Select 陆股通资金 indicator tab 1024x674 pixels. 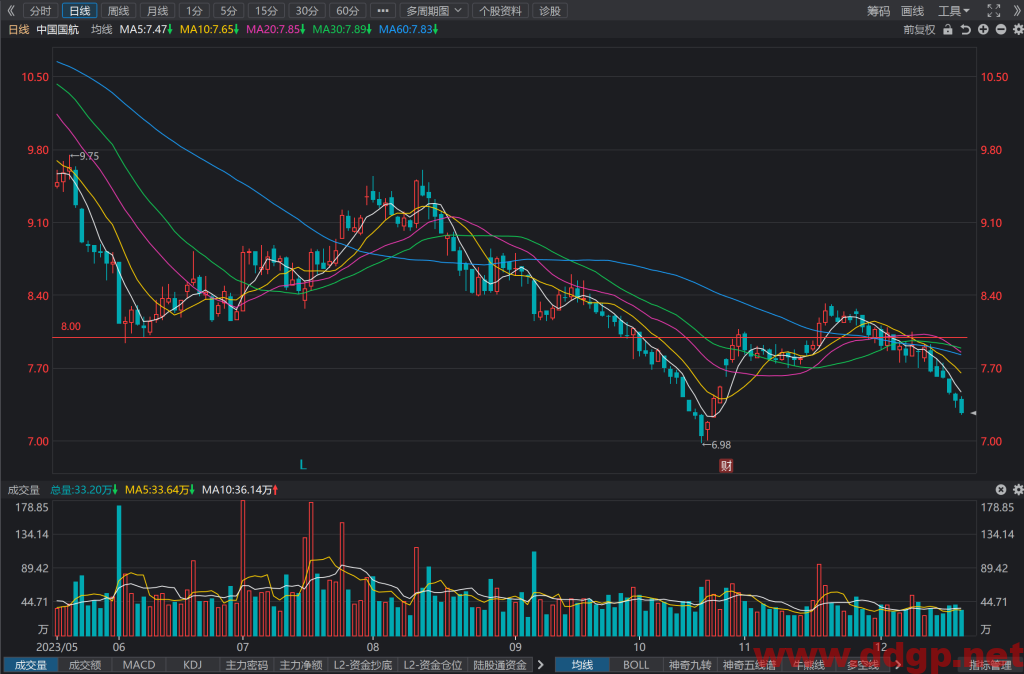click(500, 665)
